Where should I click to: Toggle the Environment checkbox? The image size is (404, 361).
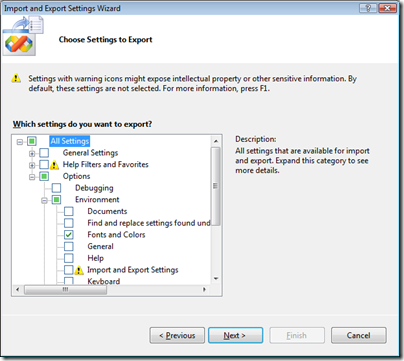56,200
